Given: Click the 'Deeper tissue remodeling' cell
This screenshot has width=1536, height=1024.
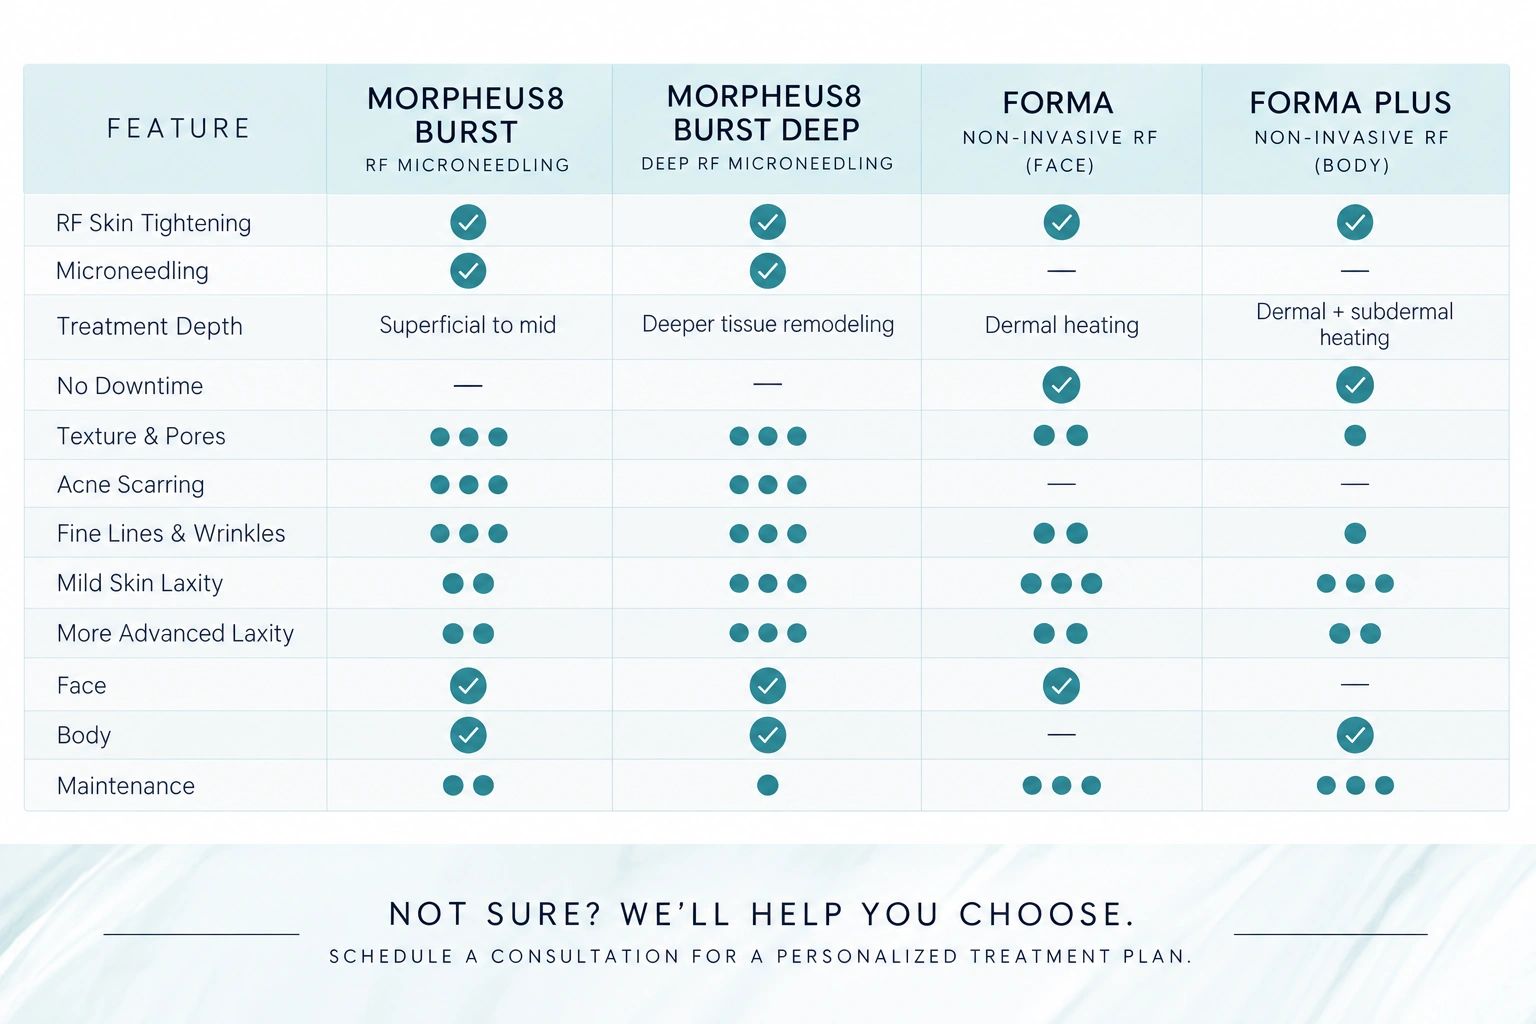Looking at the screenshot, I should 767,325.
